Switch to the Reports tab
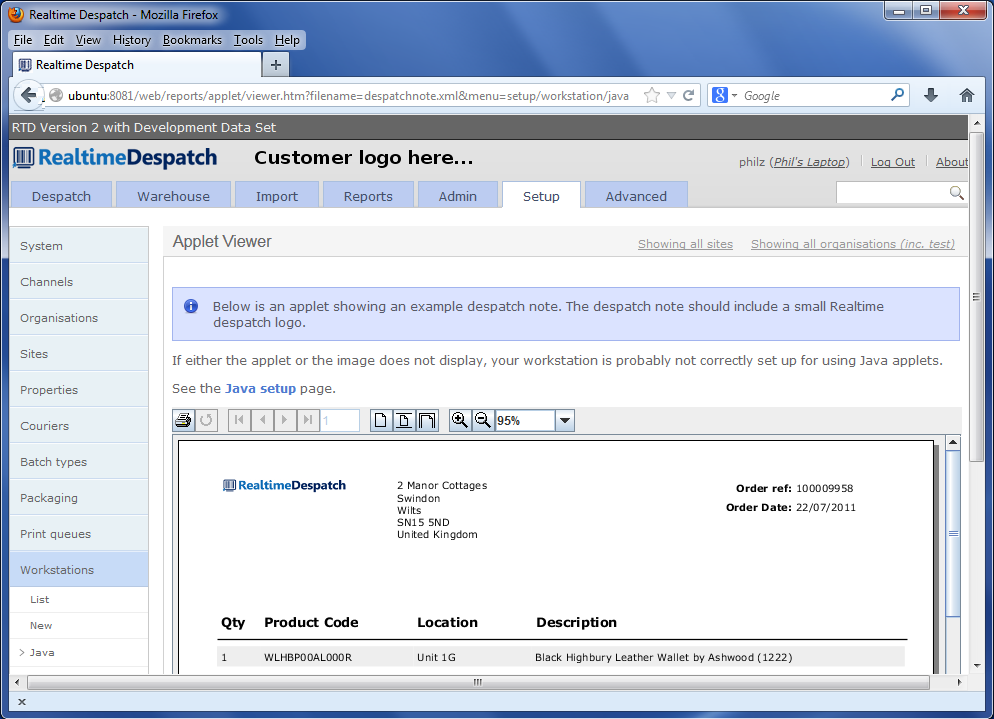The height and width of the screenshot is (719, 994). point(368,195)
